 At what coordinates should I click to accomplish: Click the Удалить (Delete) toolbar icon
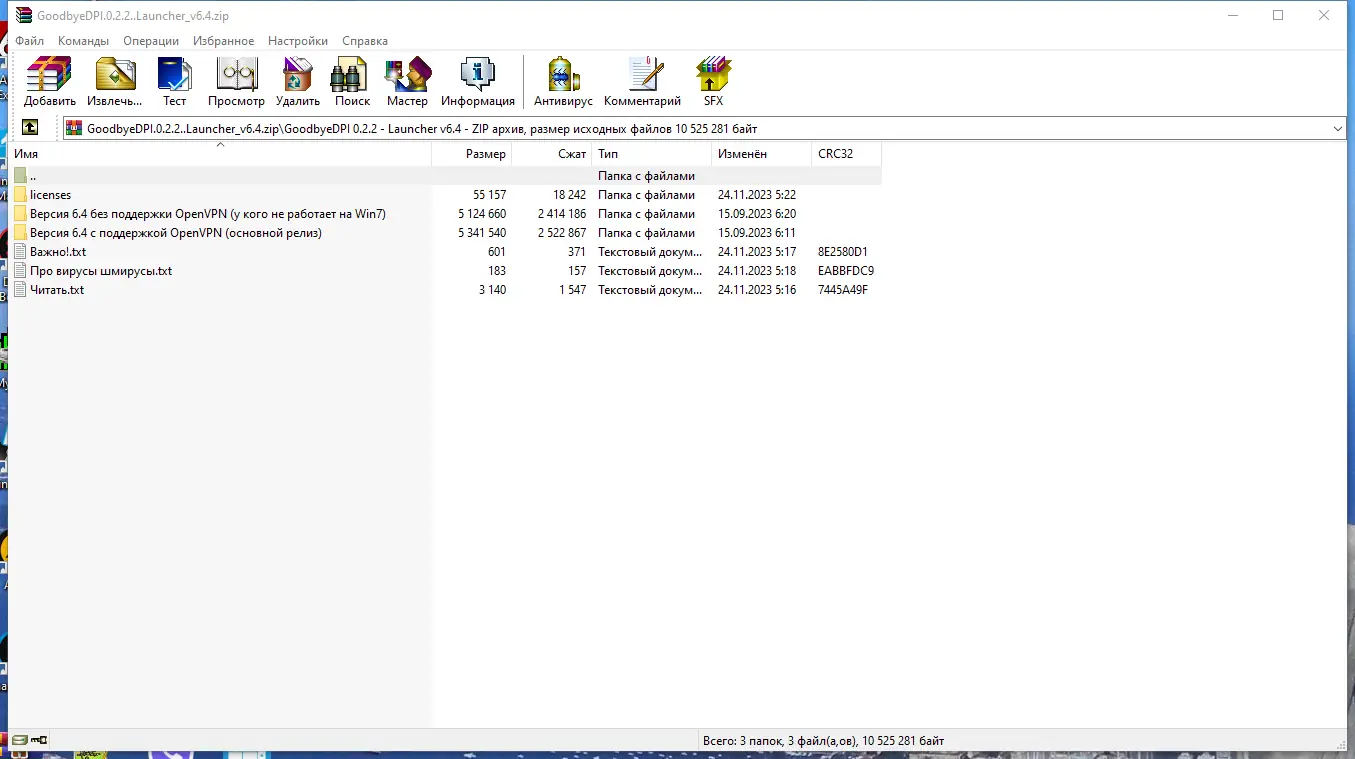[298, 82]
